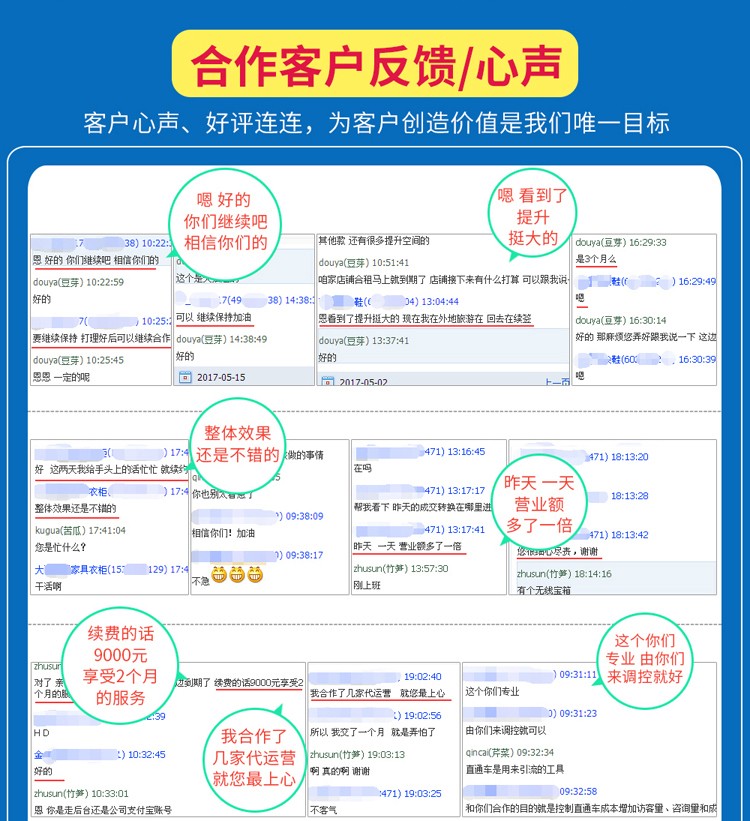Click the bubble 昨天 一天 营业额多了一倍
The height and width of the screenshot is (821, 750).
pos(539,503)
